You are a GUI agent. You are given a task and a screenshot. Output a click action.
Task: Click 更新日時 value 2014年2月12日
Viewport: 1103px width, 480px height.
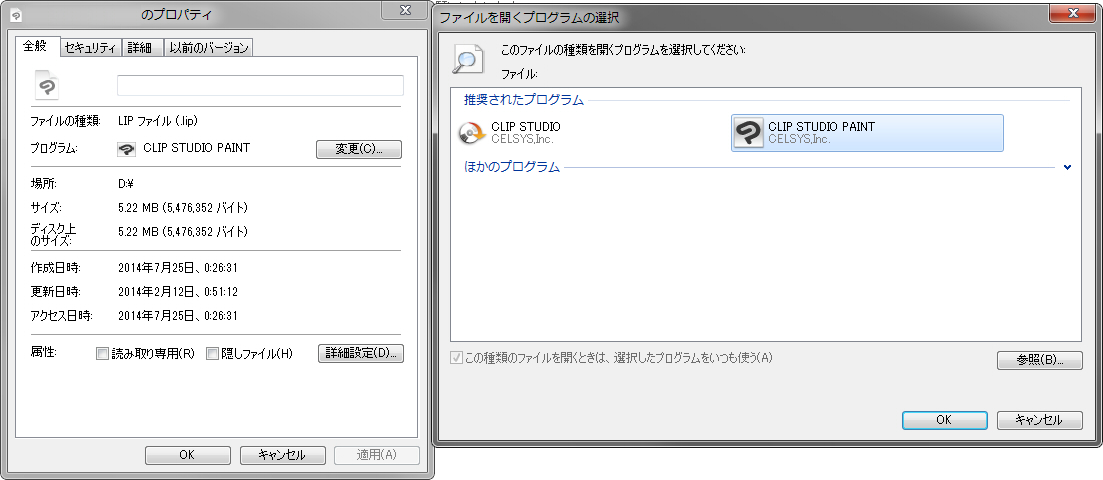point(177,292)
